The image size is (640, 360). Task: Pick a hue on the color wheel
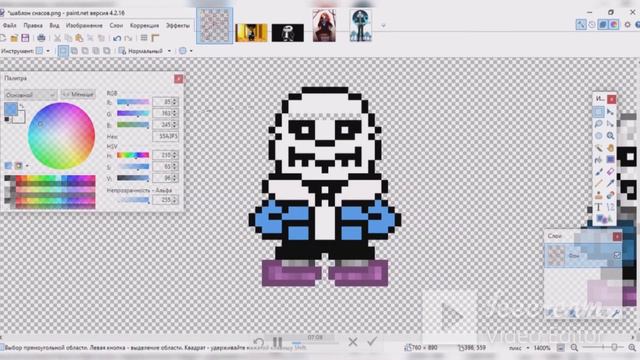(x=61, y=136)
